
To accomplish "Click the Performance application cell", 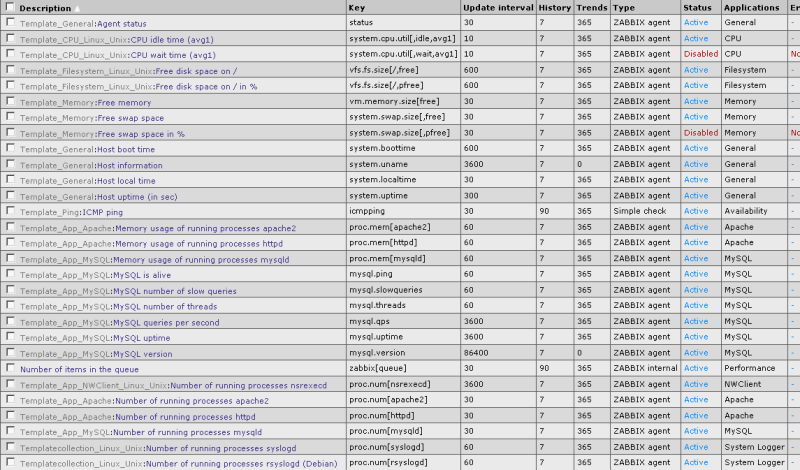I will pos(749,368).
